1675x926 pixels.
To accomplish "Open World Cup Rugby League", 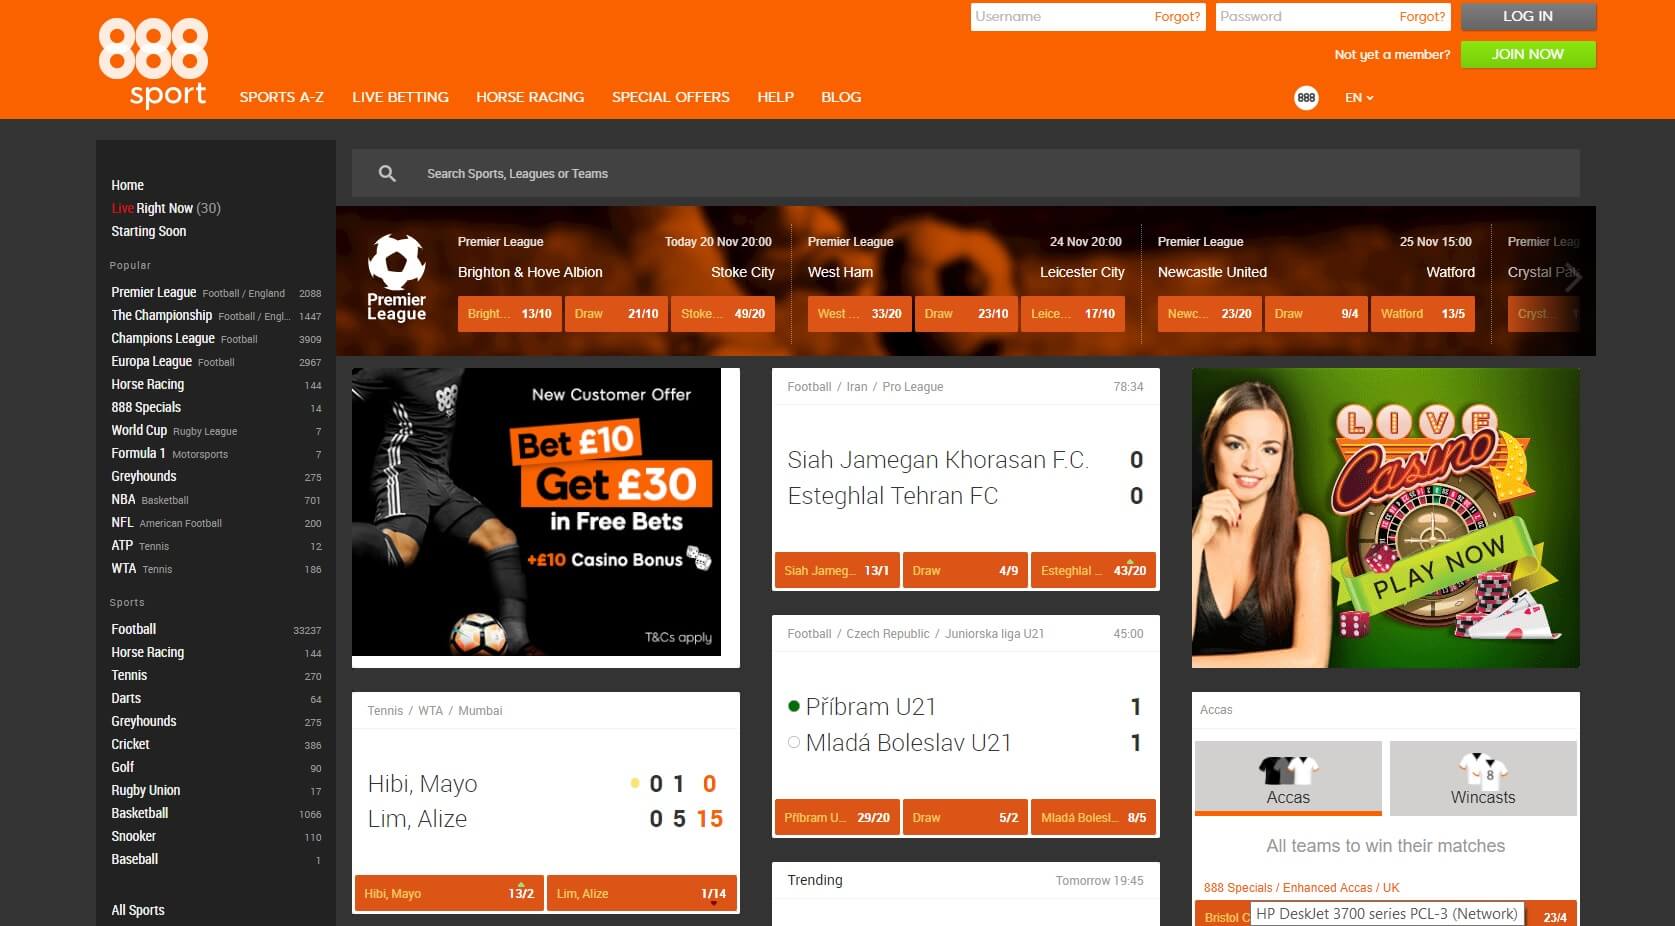I will coord(216,431).
